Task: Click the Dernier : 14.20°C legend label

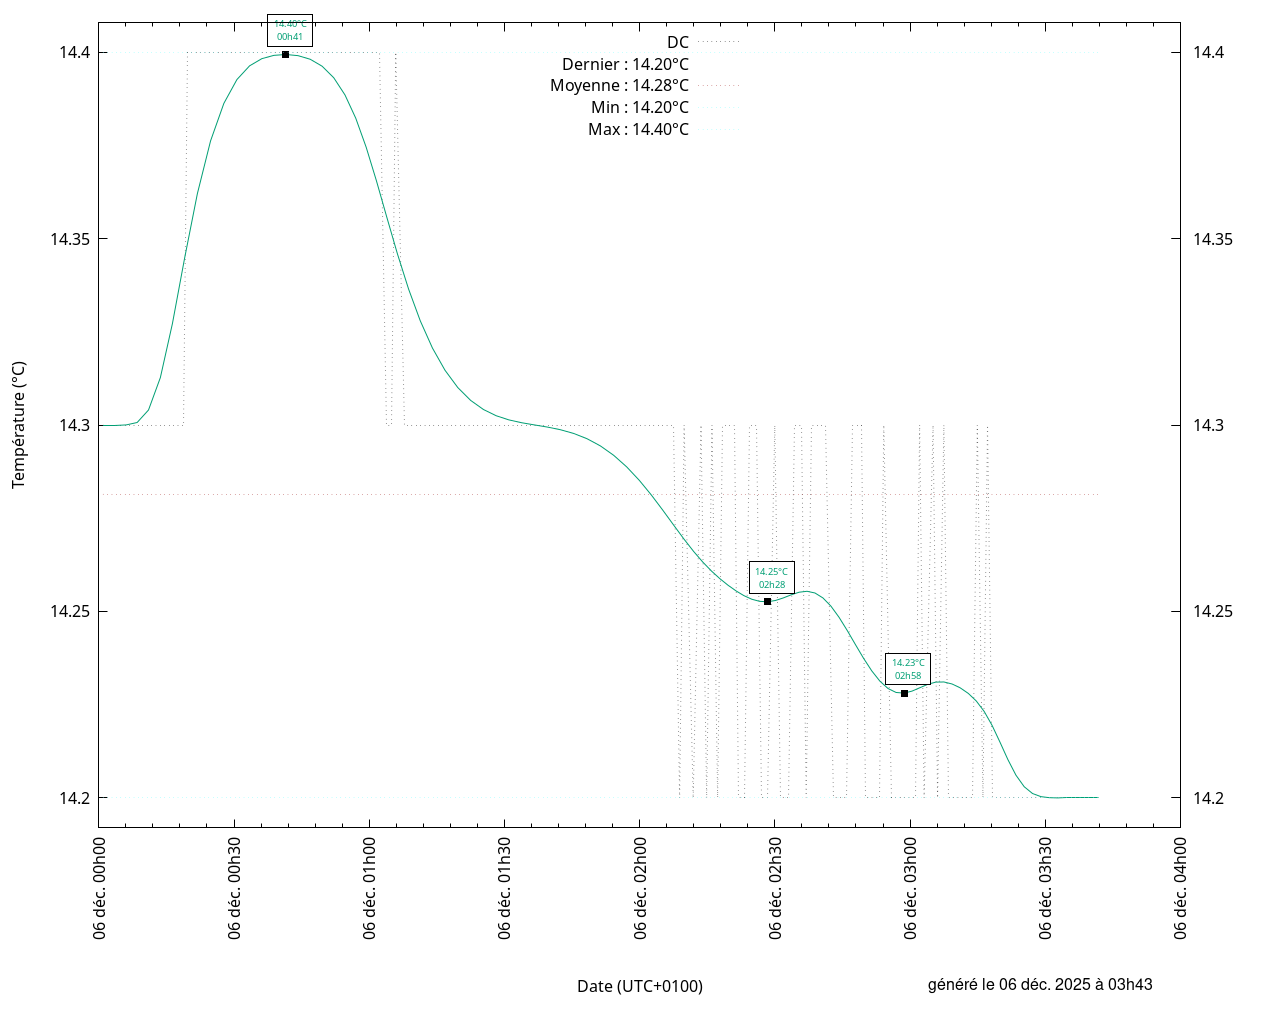Action: pos(625,64)
